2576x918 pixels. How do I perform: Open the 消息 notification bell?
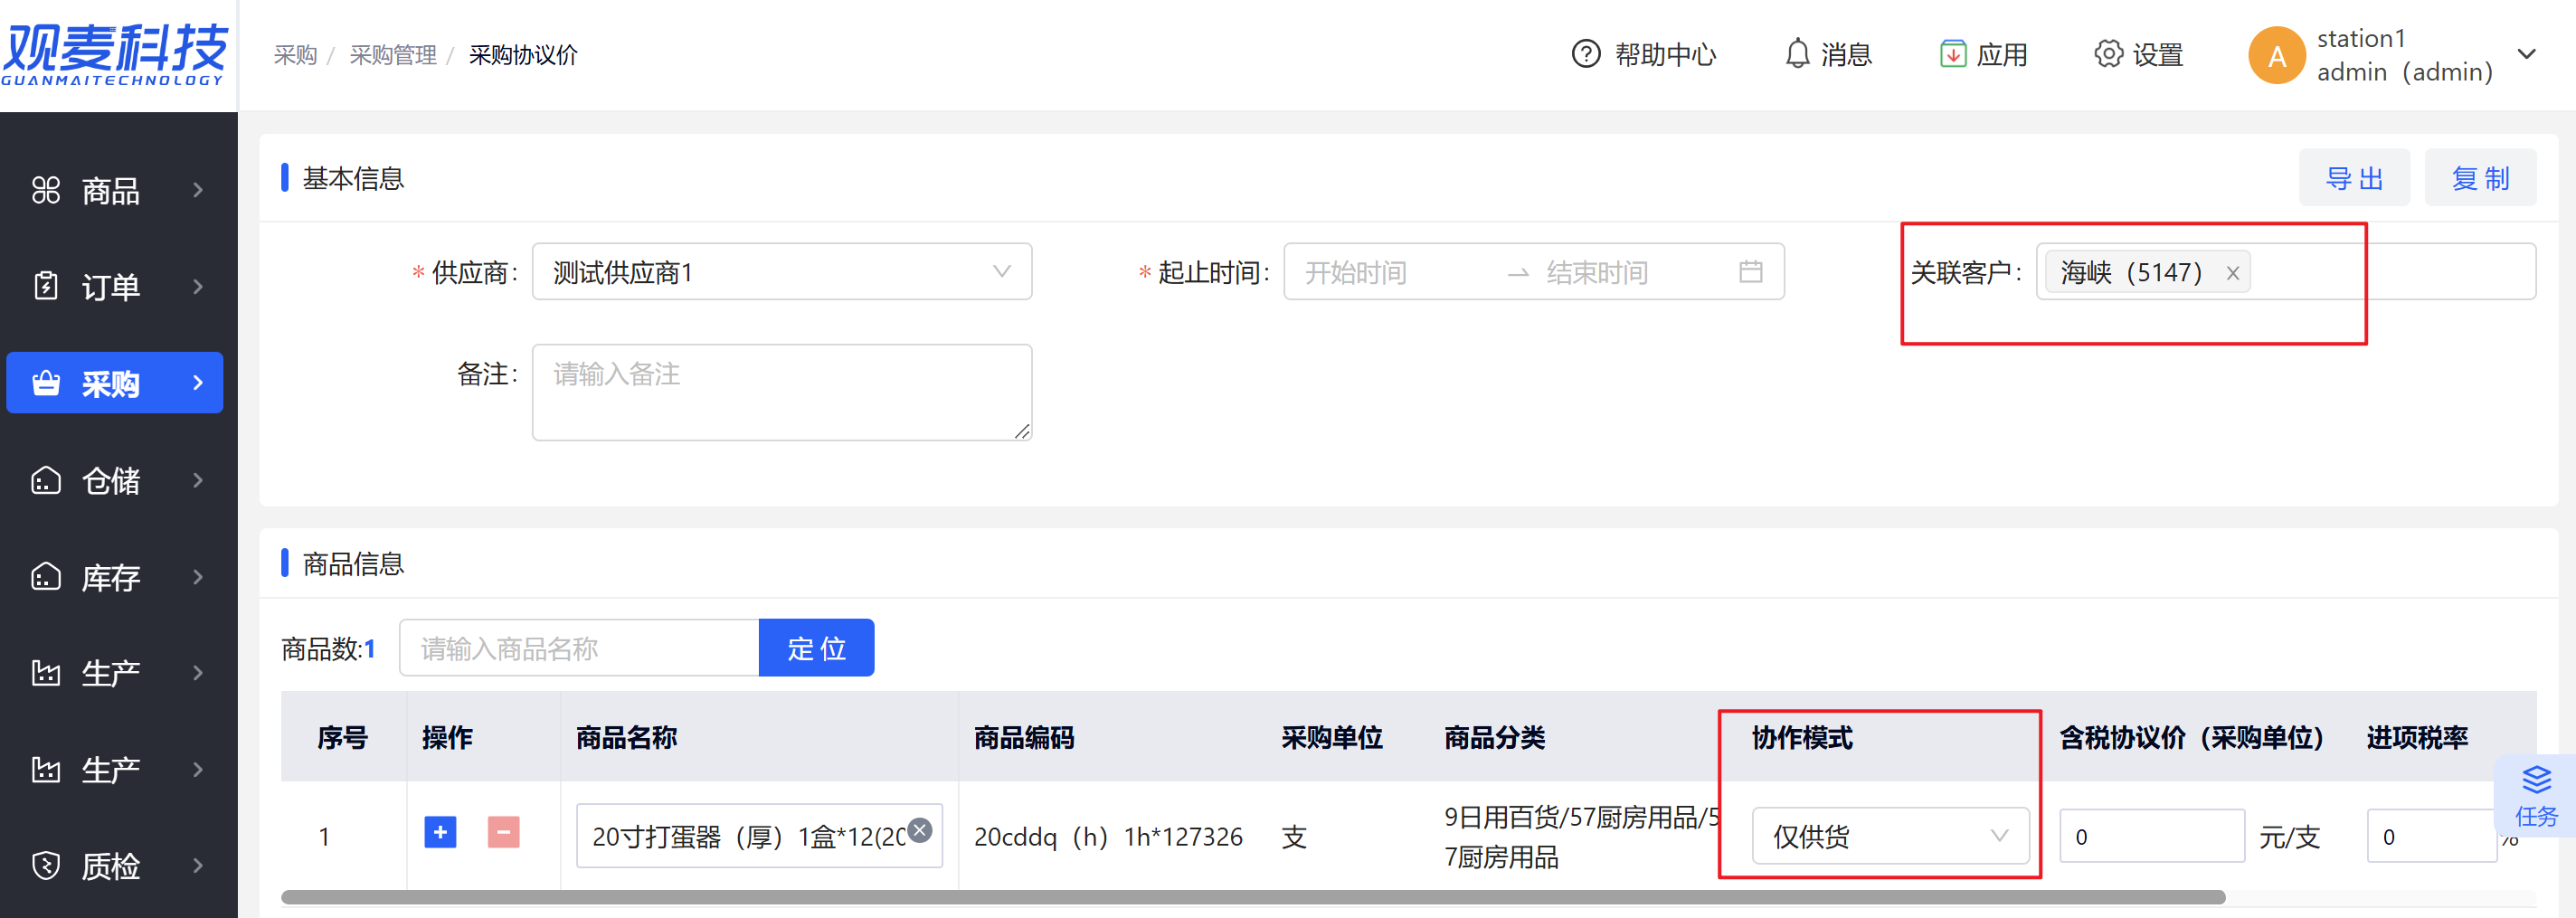[1797, 54]
